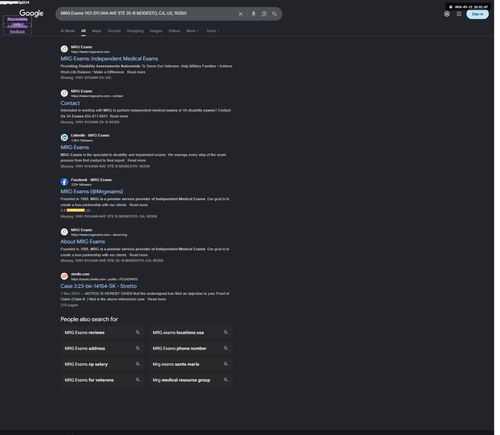
Task: Open Case 2:23-bk-14154-SK Stretto result
Action: coord(98,286)
